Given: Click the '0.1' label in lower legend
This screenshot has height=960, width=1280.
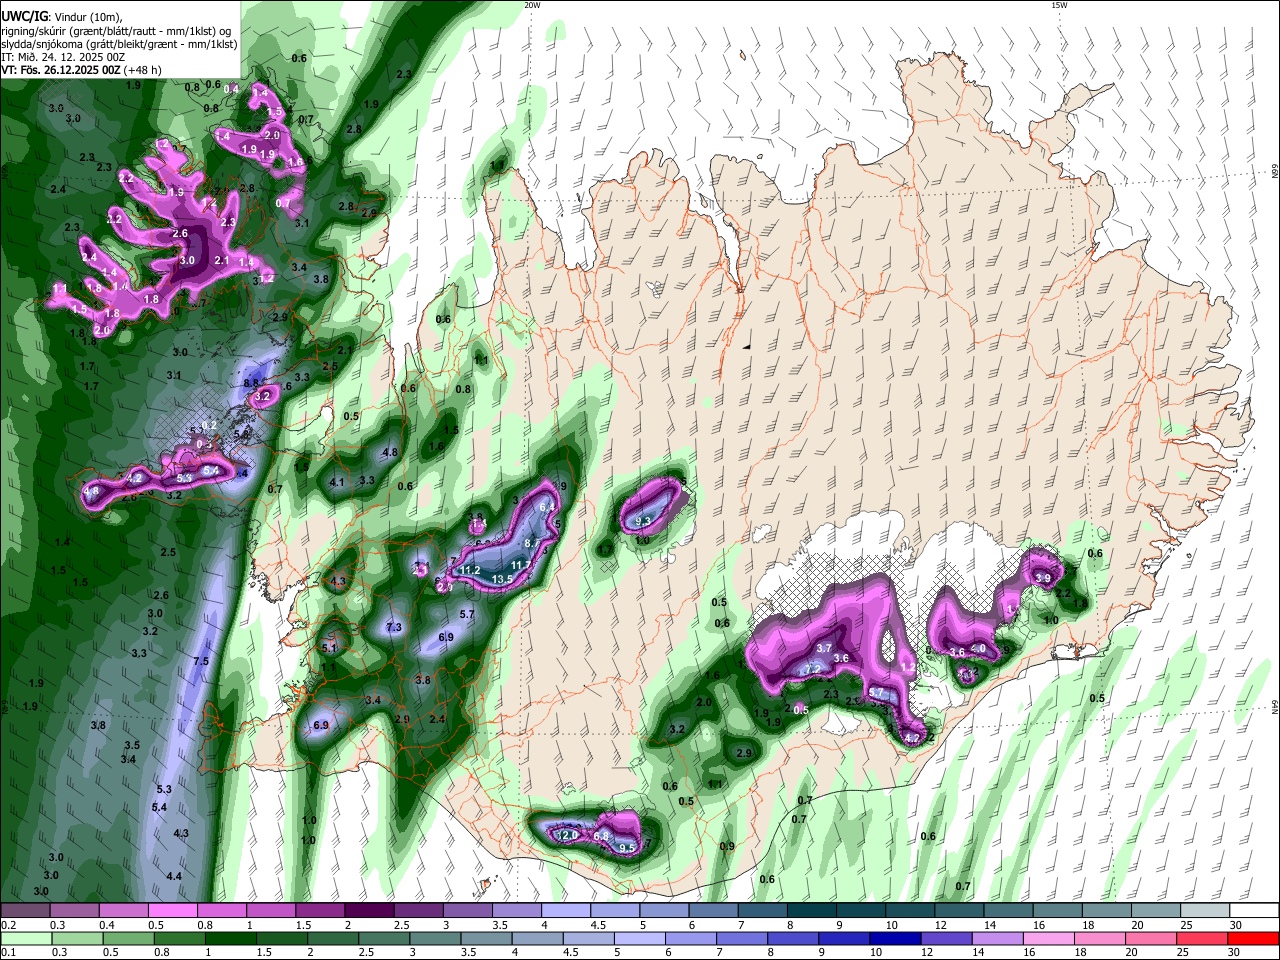Looking at the screenshot, I should [8, 952].
